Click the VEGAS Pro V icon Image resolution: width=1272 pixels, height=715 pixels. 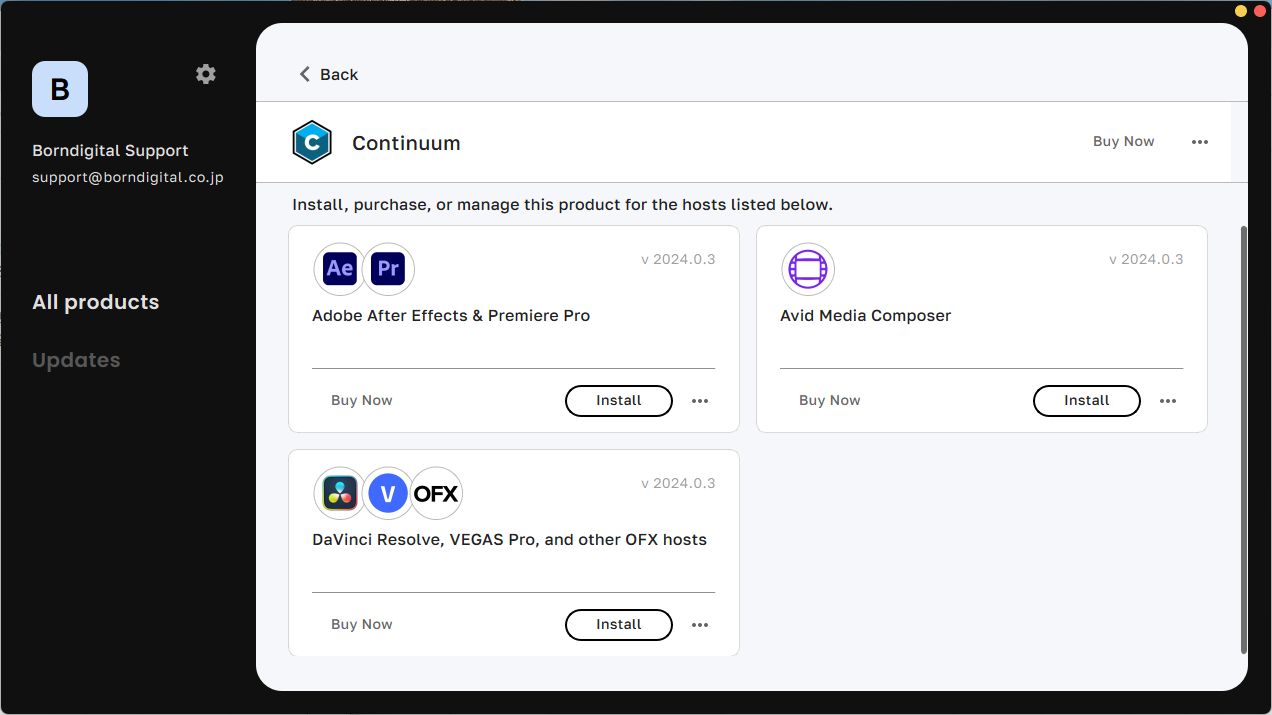click(388, 493)
